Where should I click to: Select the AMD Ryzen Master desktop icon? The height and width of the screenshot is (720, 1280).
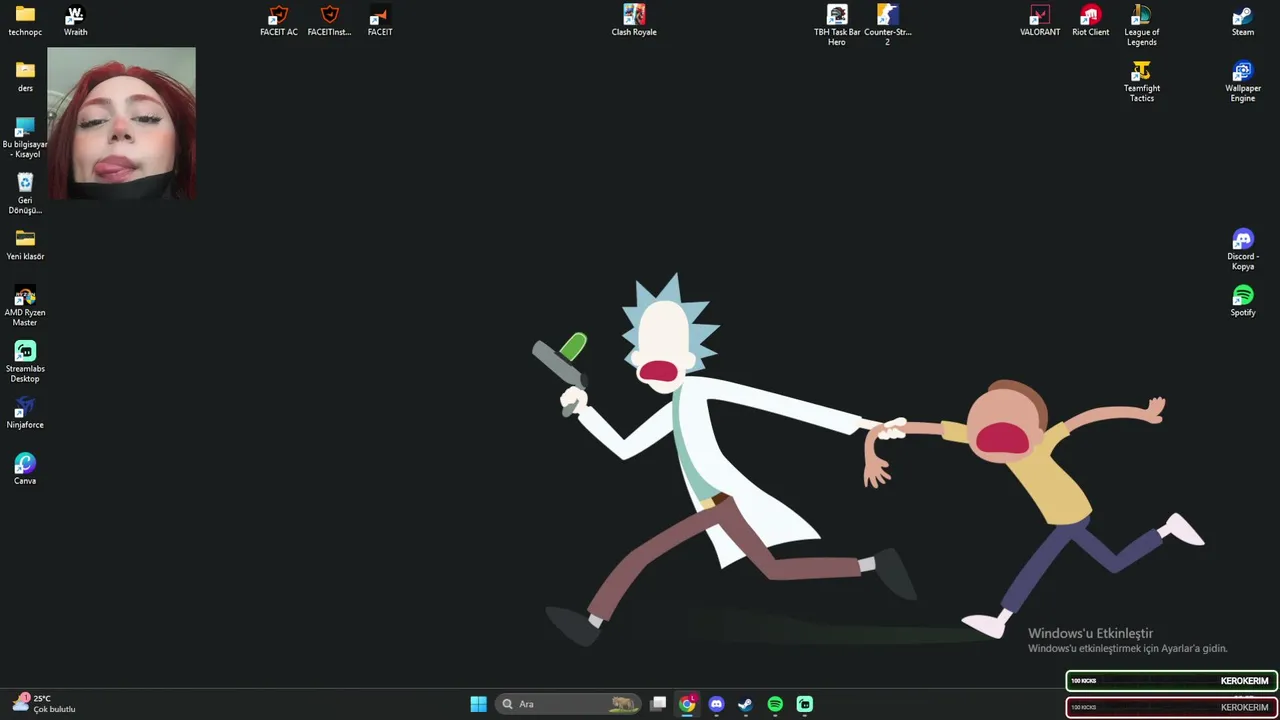click(25, 306)
